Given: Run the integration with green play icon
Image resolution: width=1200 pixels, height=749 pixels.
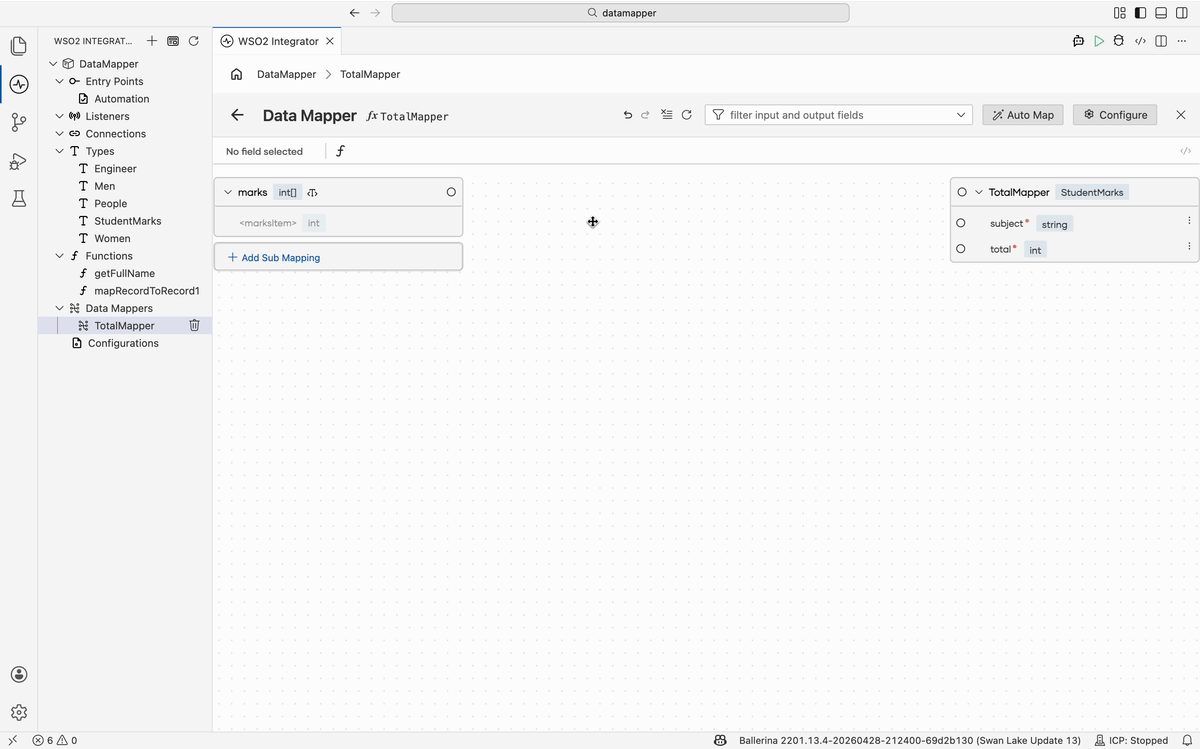Looking at the screenshot, I should (x=1099, y=41).
